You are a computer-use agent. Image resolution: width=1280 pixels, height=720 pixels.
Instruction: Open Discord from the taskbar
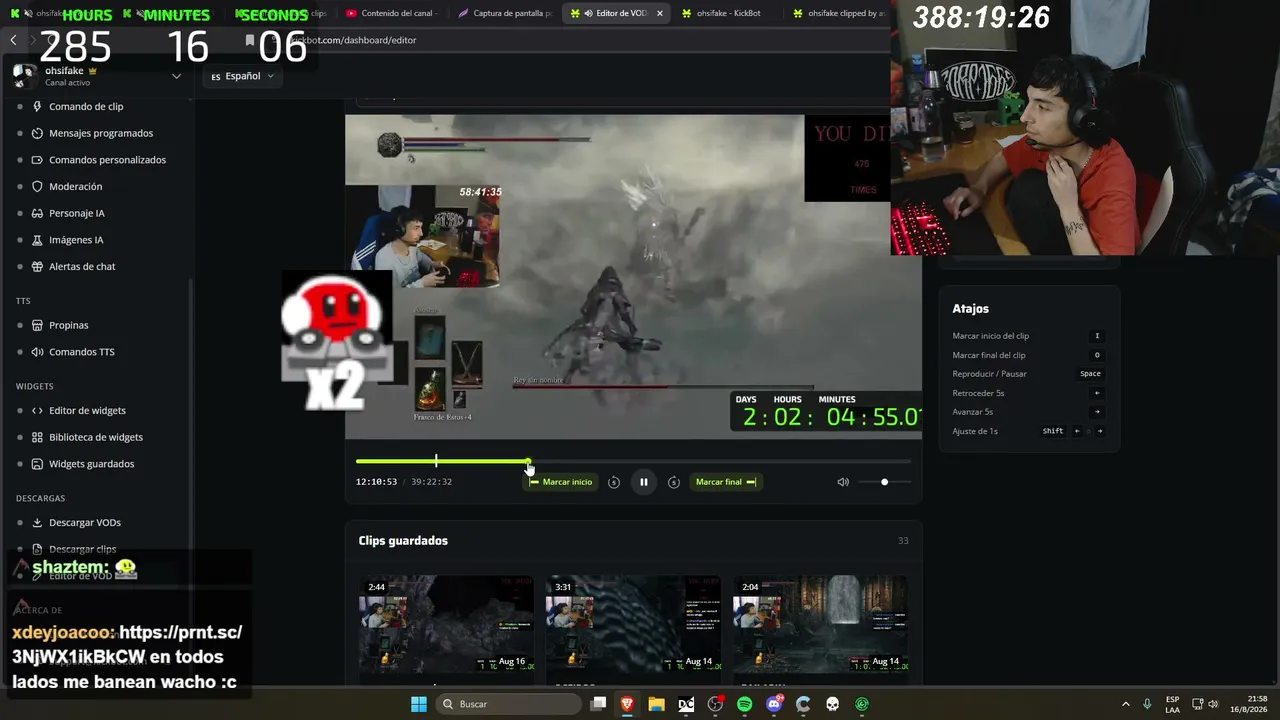tap(774, 704)
